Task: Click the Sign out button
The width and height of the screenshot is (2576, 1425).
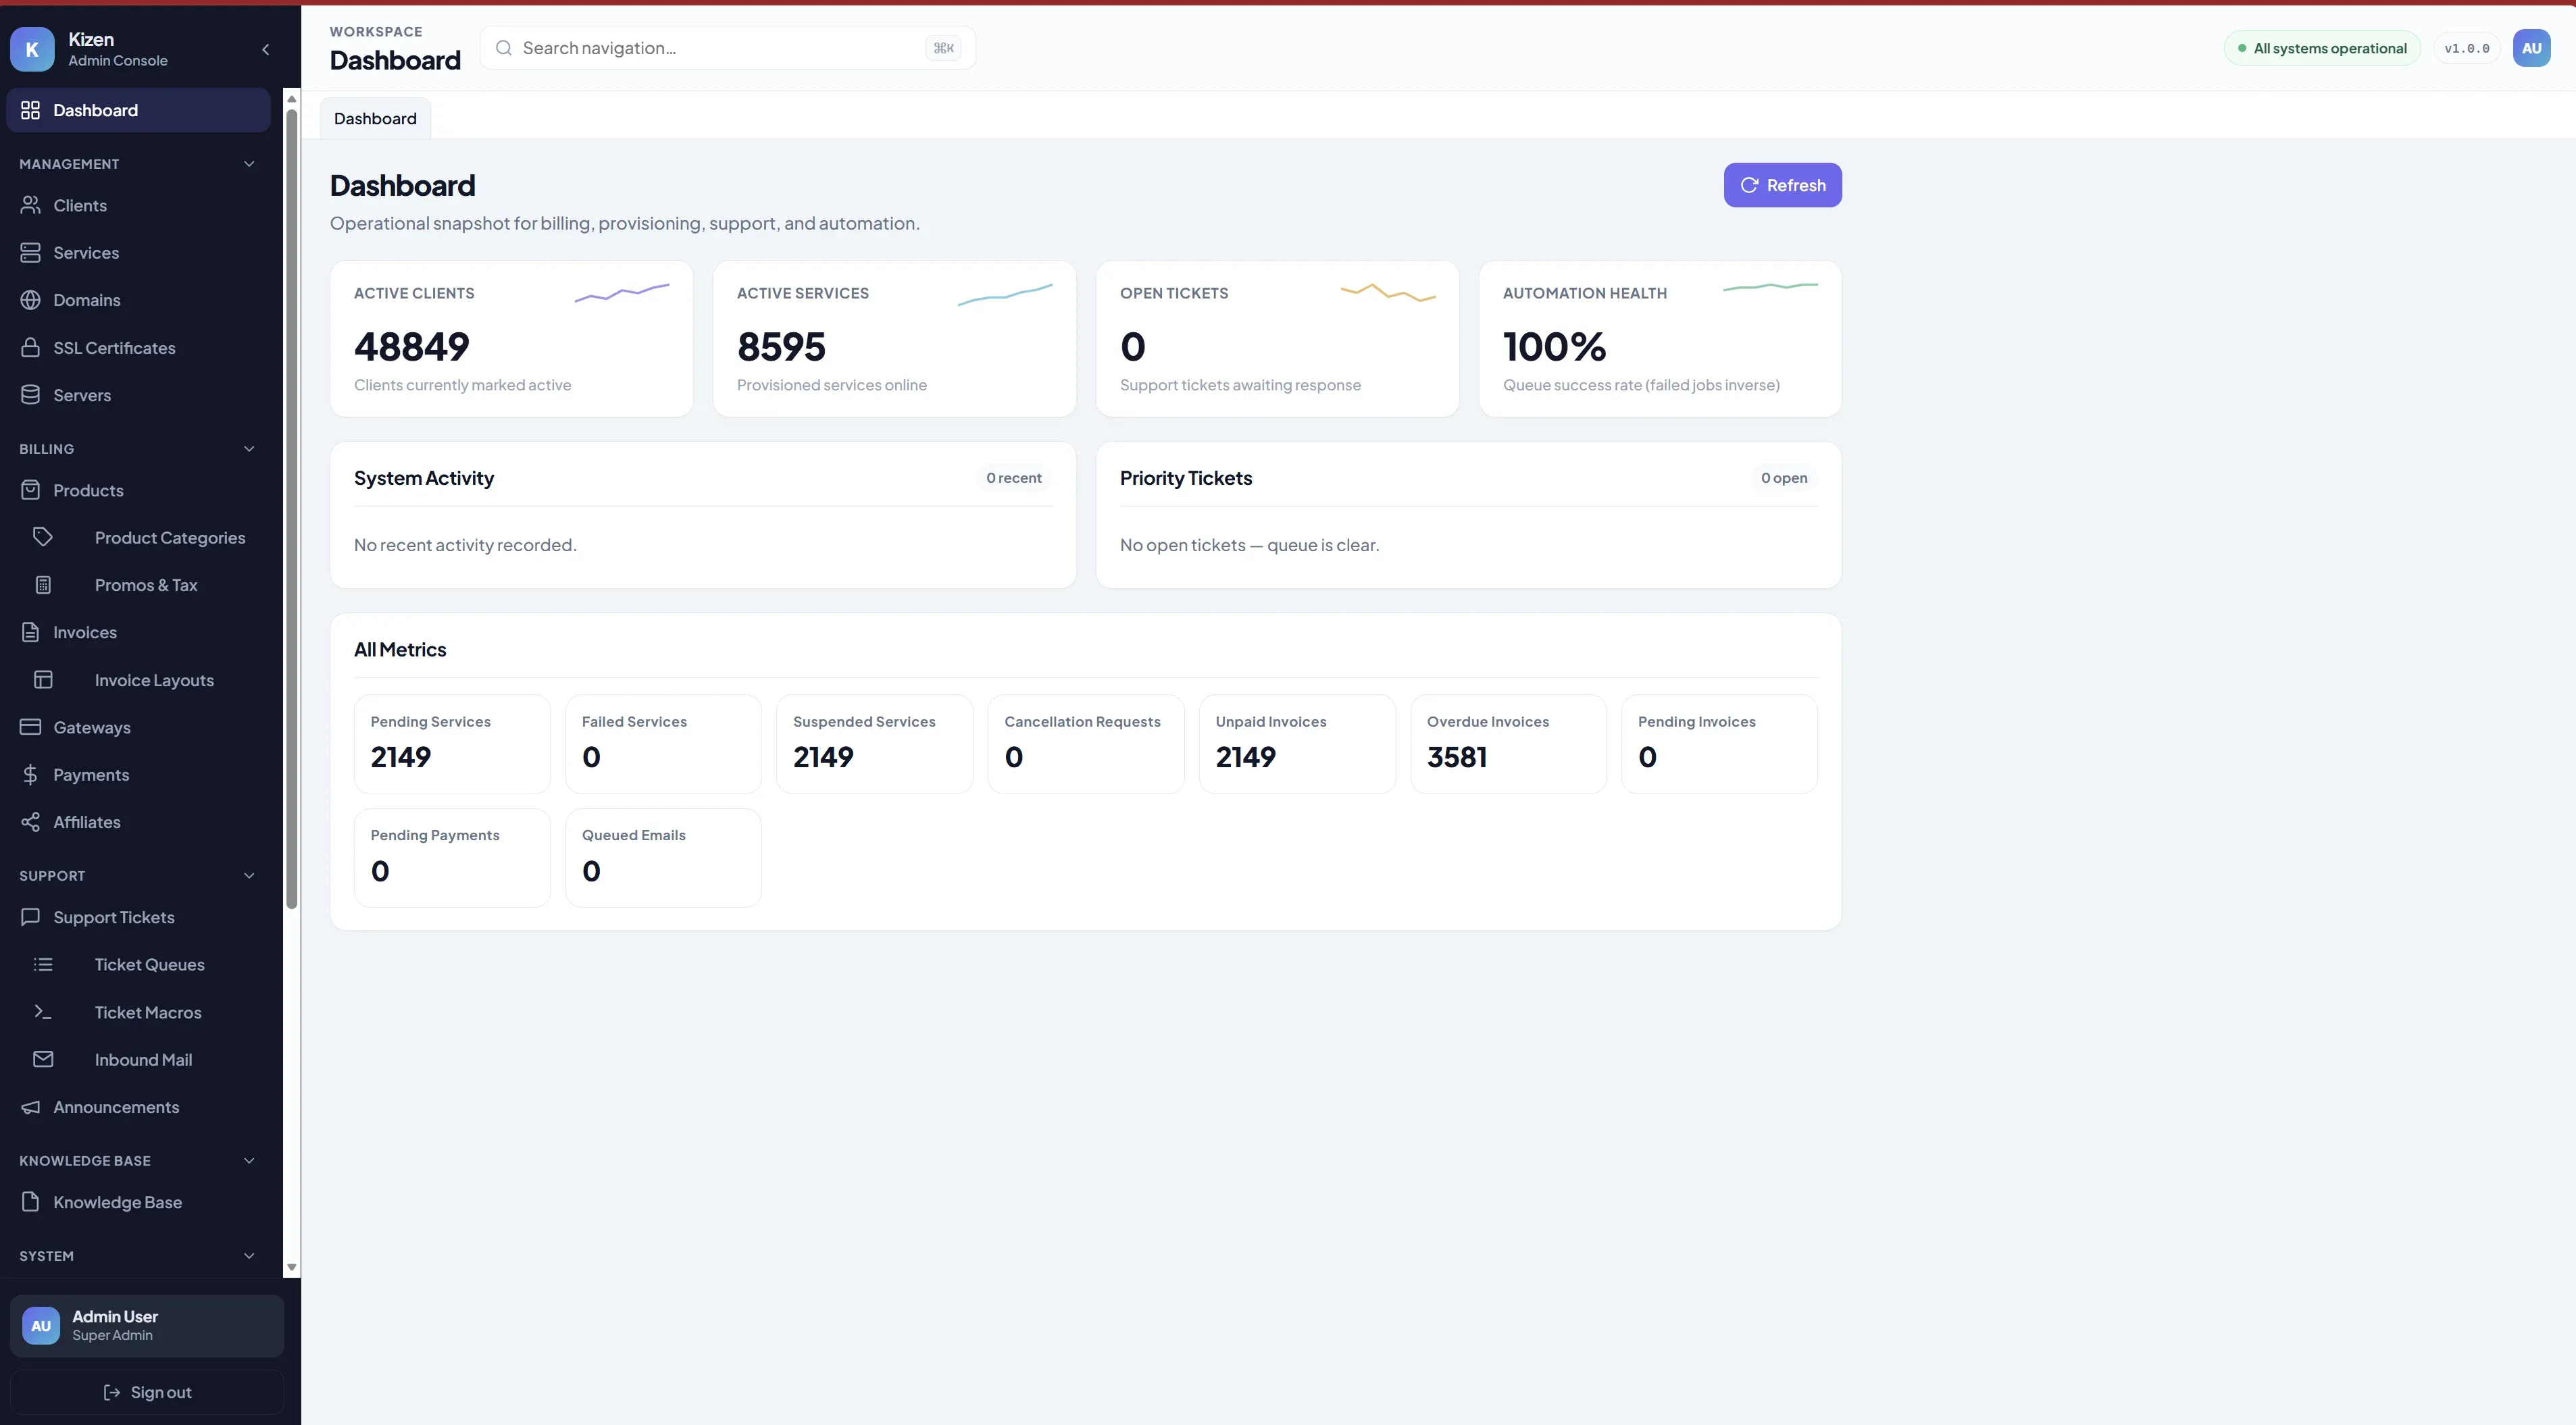Action: (x=147, y=1392)
